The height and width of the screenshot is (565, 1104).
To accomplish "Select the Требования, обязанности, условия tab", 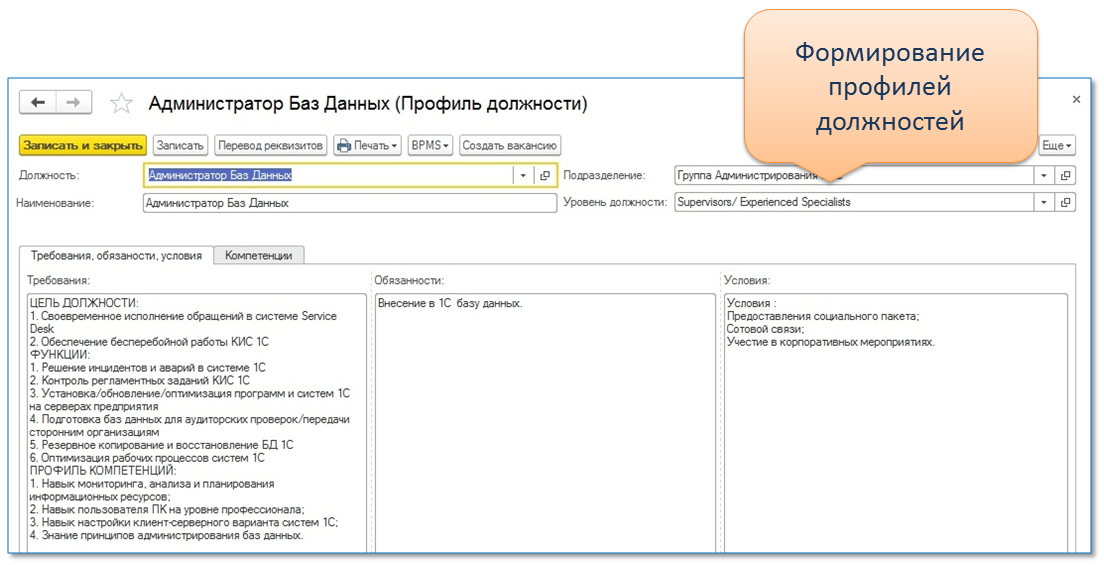I will pos(115,255).
